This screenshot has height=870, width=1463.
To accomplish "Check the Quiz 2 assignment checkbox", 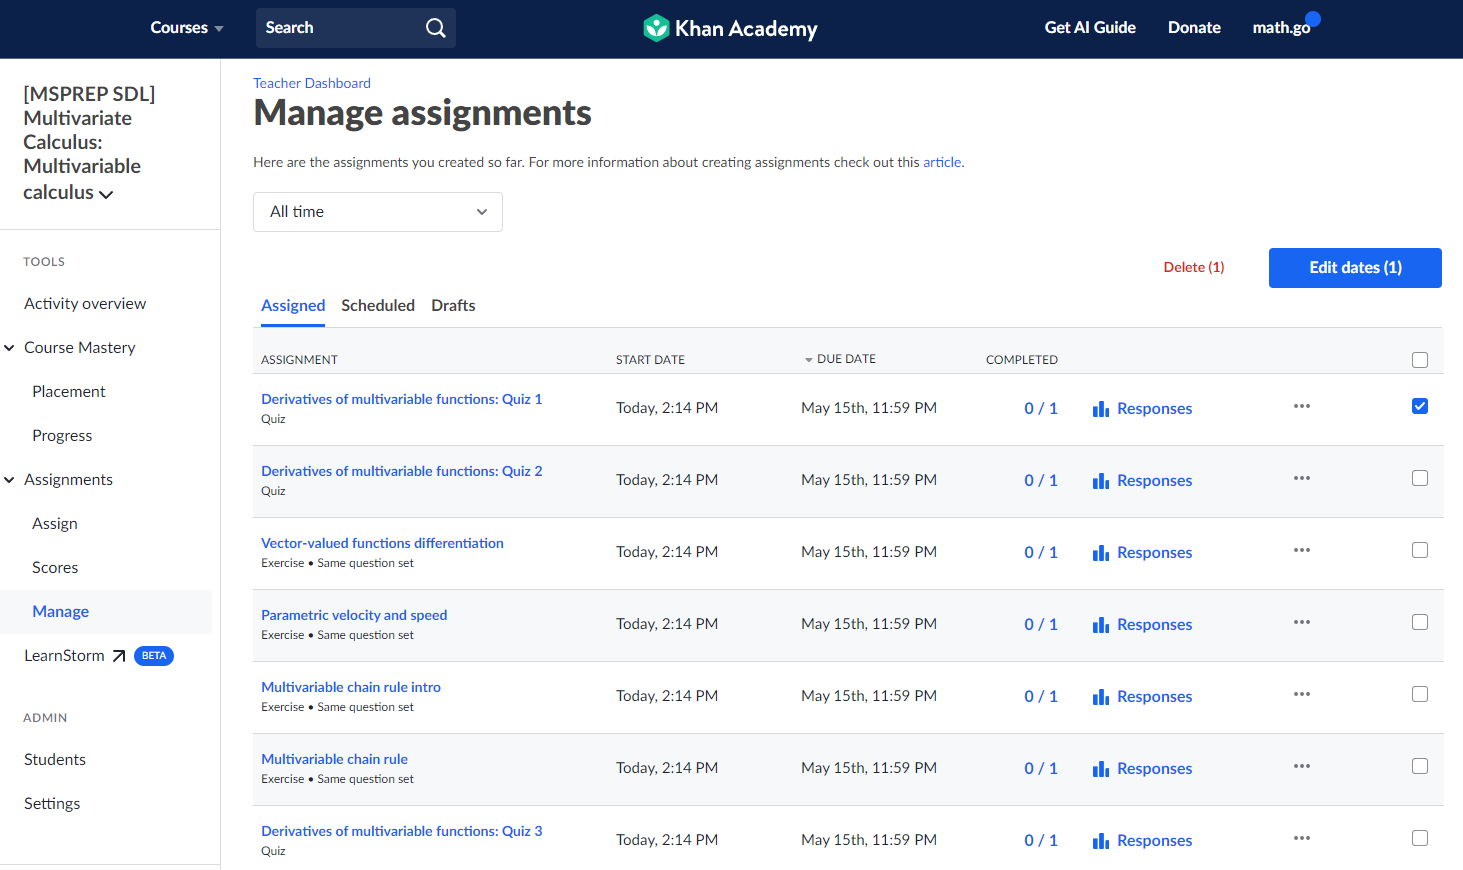I will 1420,478.
